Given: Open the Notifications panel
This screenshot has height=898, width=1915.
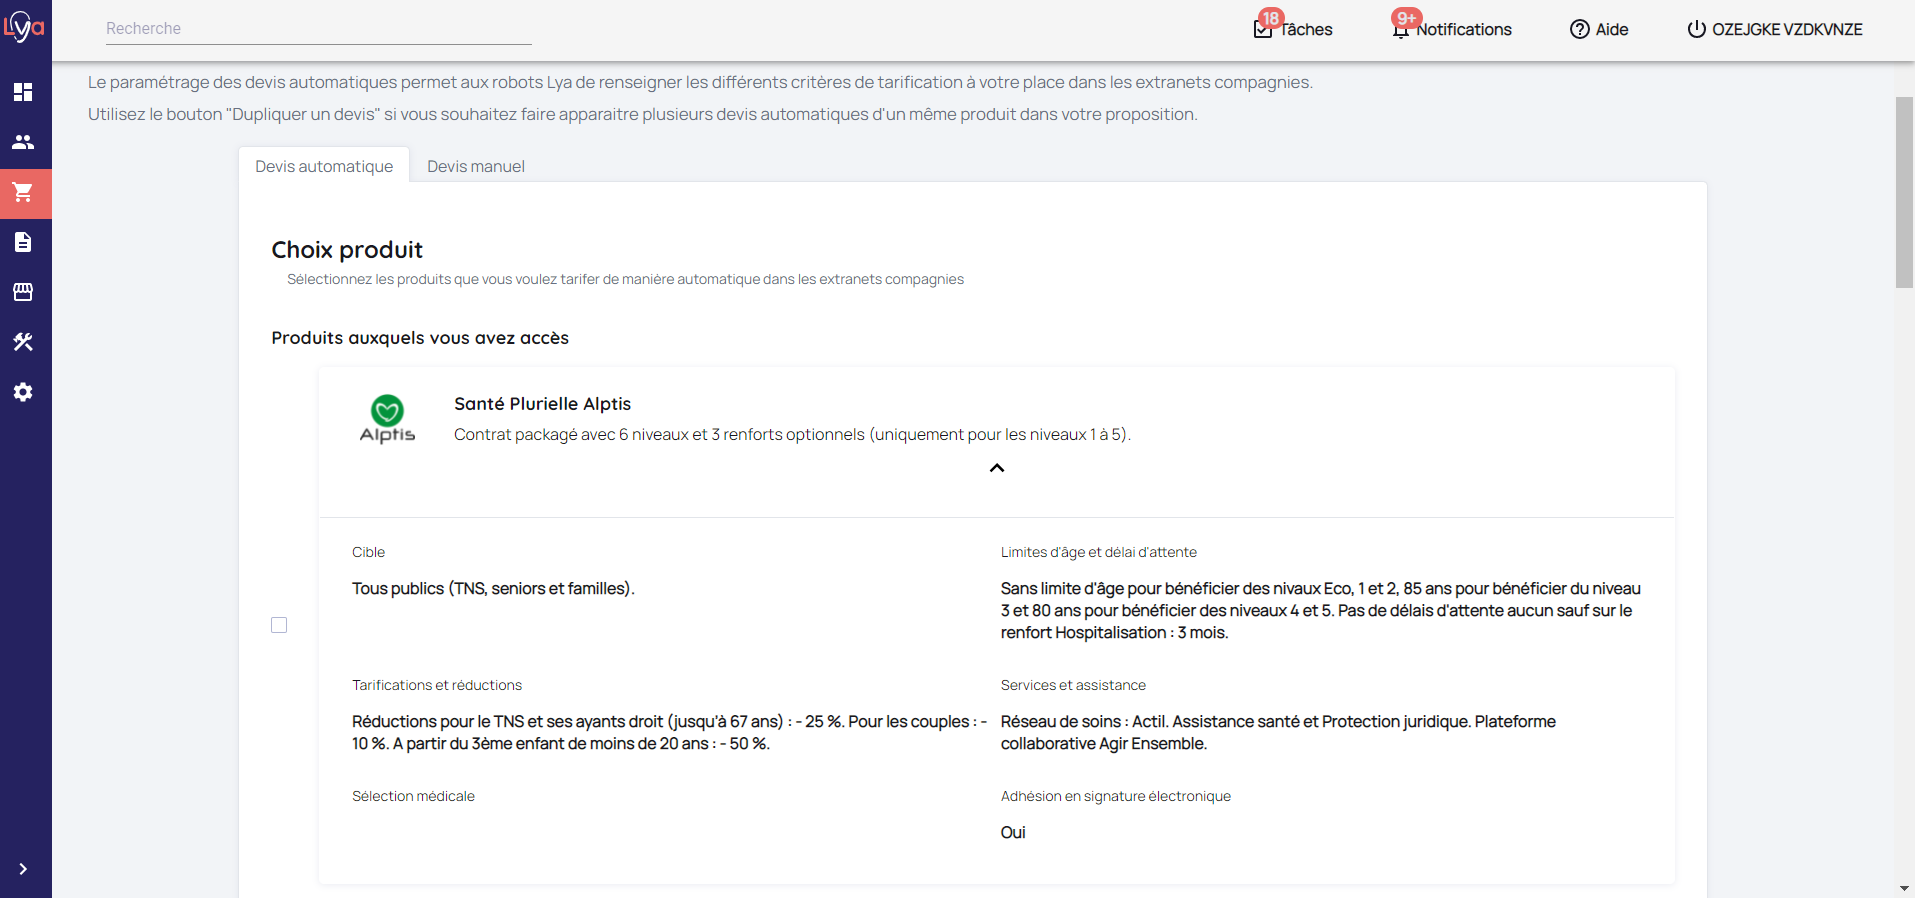Looking at the screenshot, I should click(1452, 29).
